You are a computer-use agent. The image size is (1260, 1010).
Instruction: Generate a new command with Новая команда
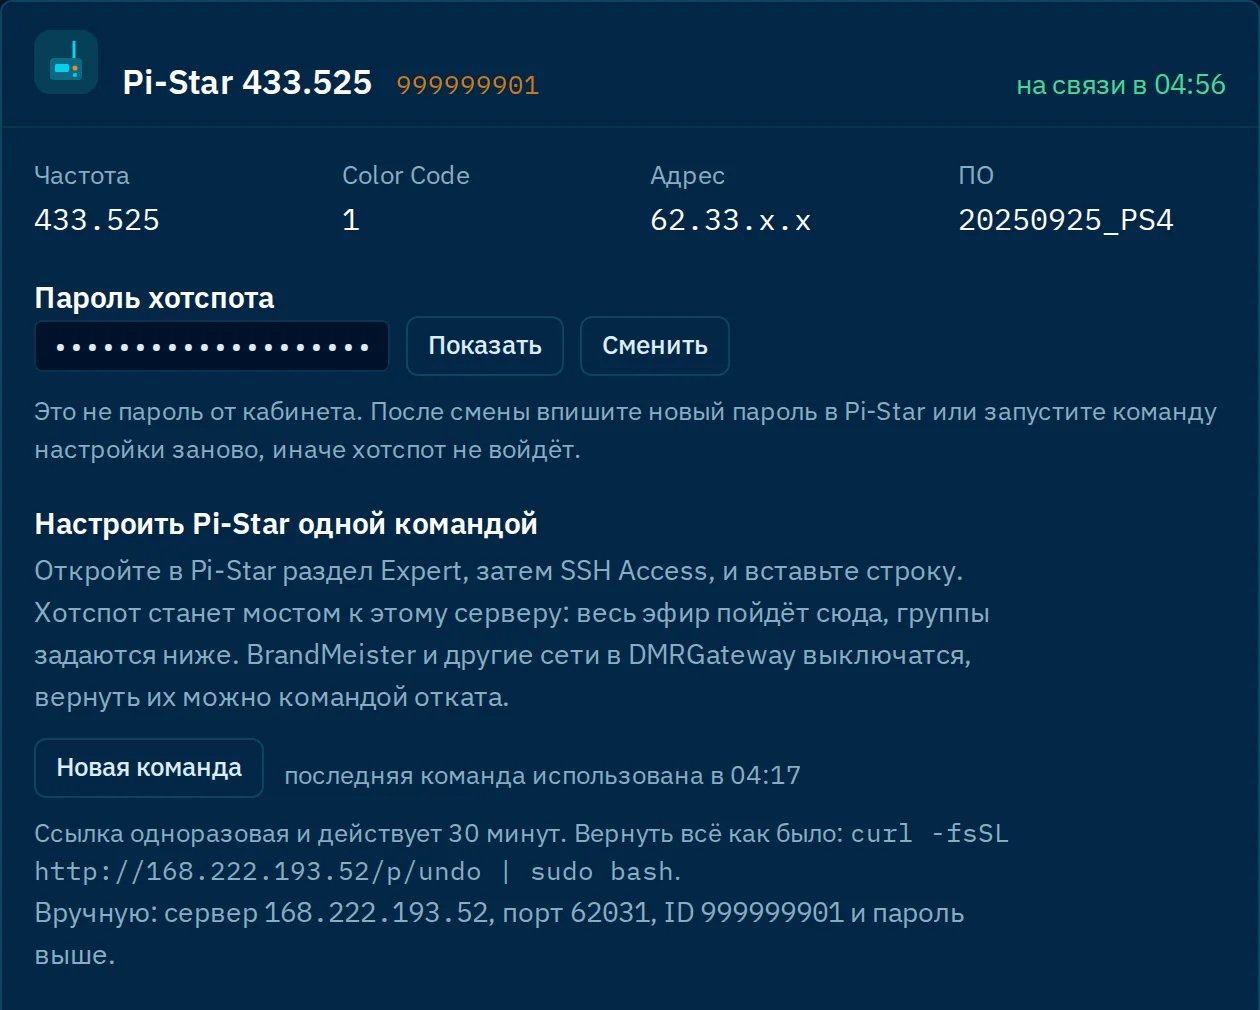click(149, 768)
